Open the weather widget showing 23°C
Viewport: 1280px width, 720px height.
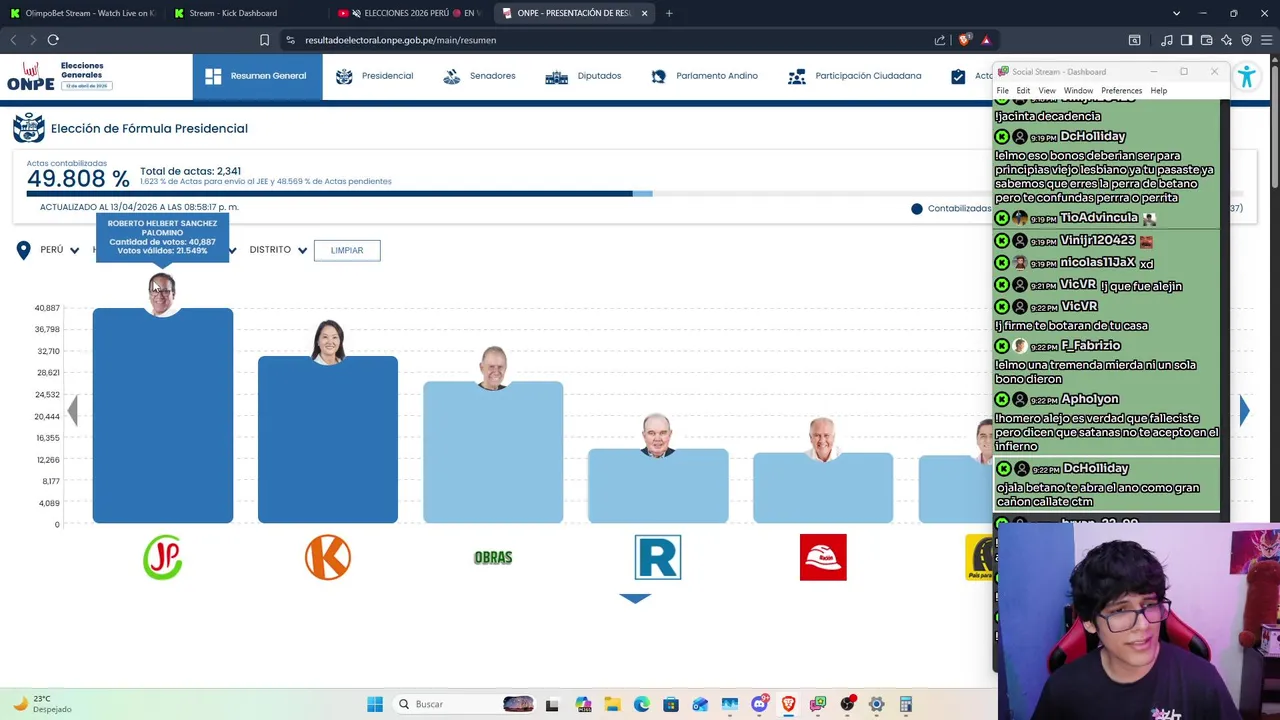(40, 704)
